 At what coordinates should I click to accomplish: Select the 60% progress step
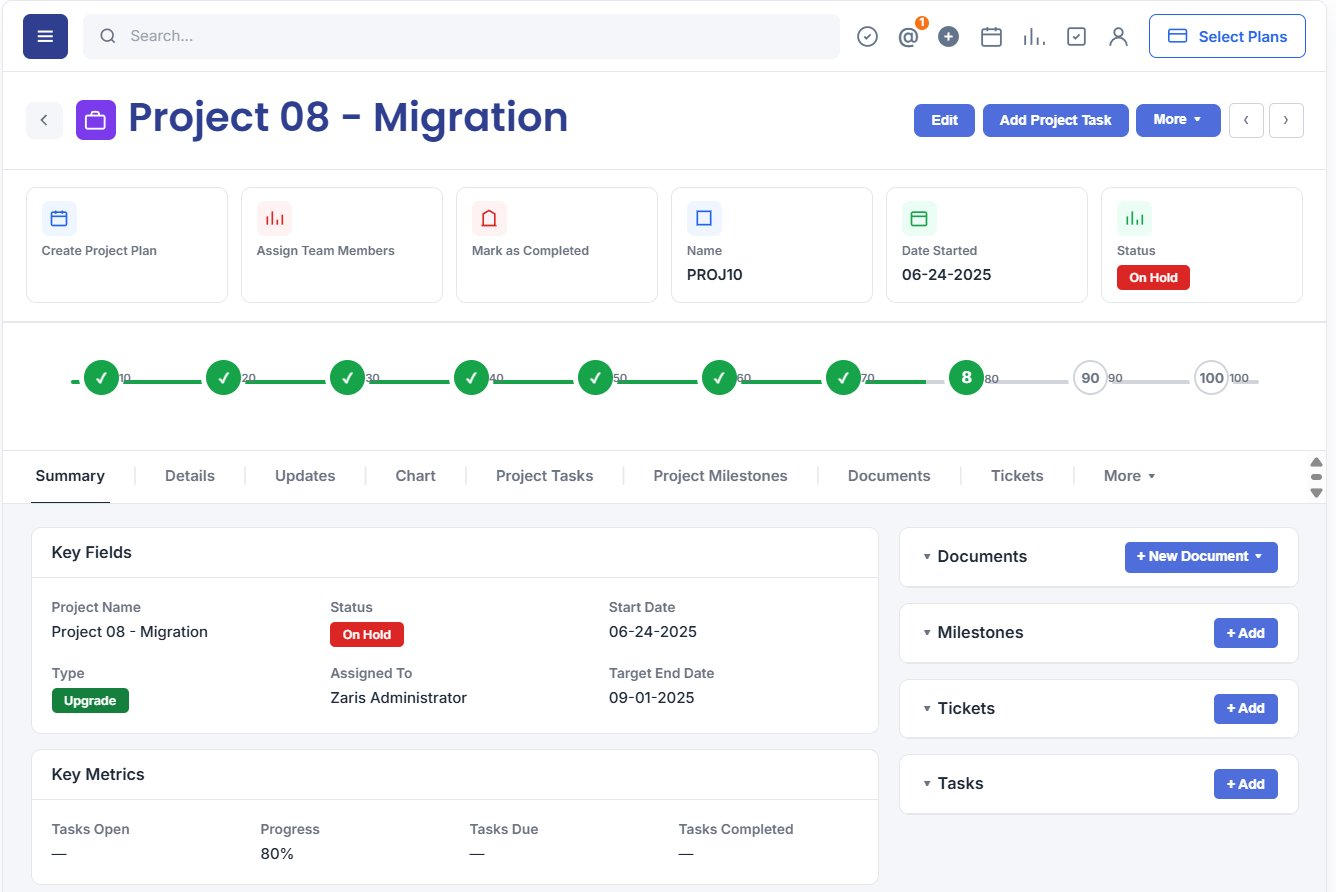(719, 378)
